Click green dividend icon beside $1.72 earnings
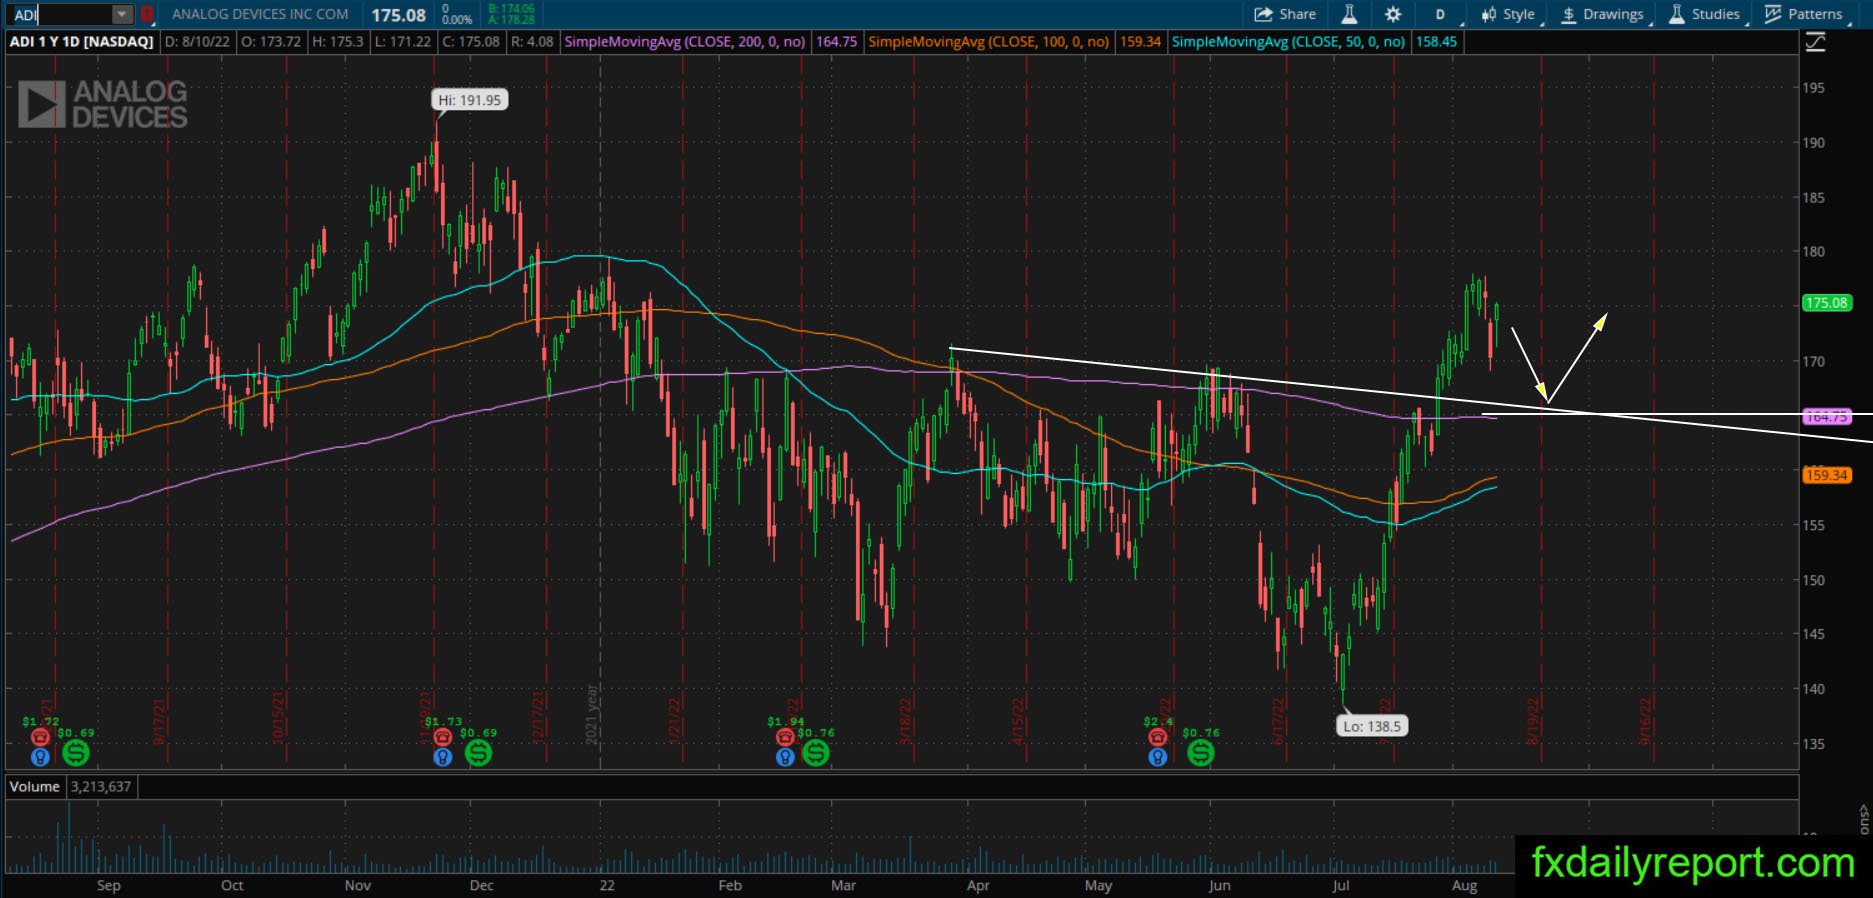The width and height of the screenshot is (1873, 898). (x=75, y=752)
